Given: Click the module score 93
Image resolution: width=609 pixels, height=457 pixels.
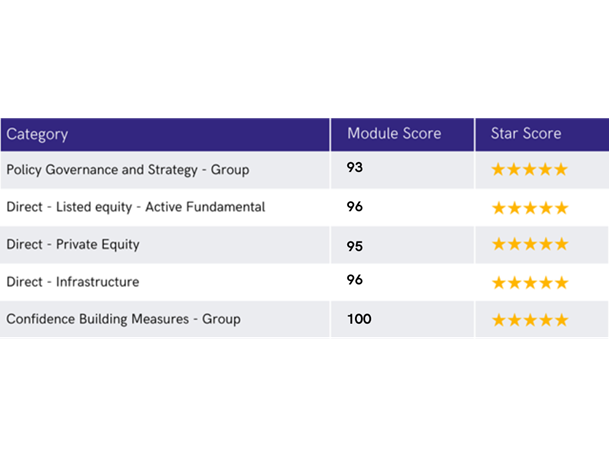Looking at the screenshot, I should [355, 168].
